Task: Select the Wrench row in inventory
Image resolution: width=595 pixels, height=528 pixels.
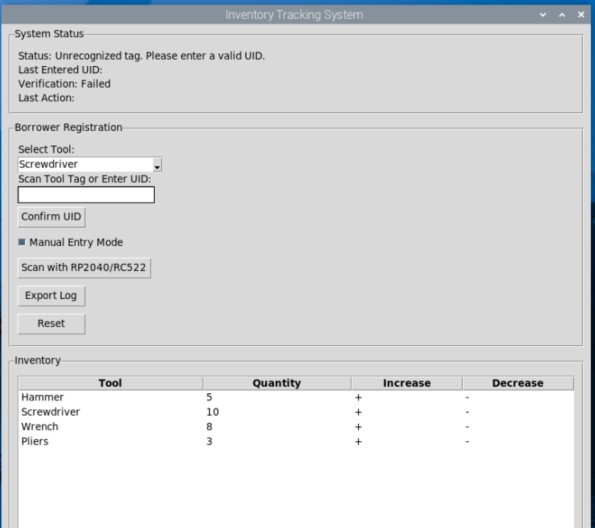Action: pos(296,427)
